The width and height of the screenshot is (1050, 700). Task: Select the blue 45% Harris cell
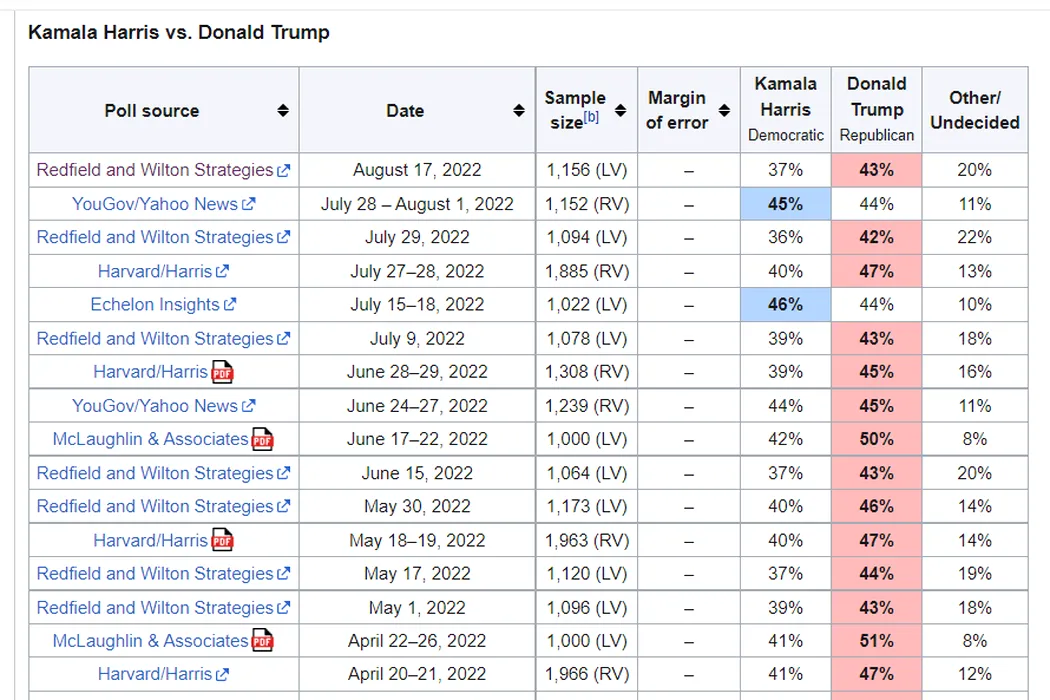(x=785, y=204)
